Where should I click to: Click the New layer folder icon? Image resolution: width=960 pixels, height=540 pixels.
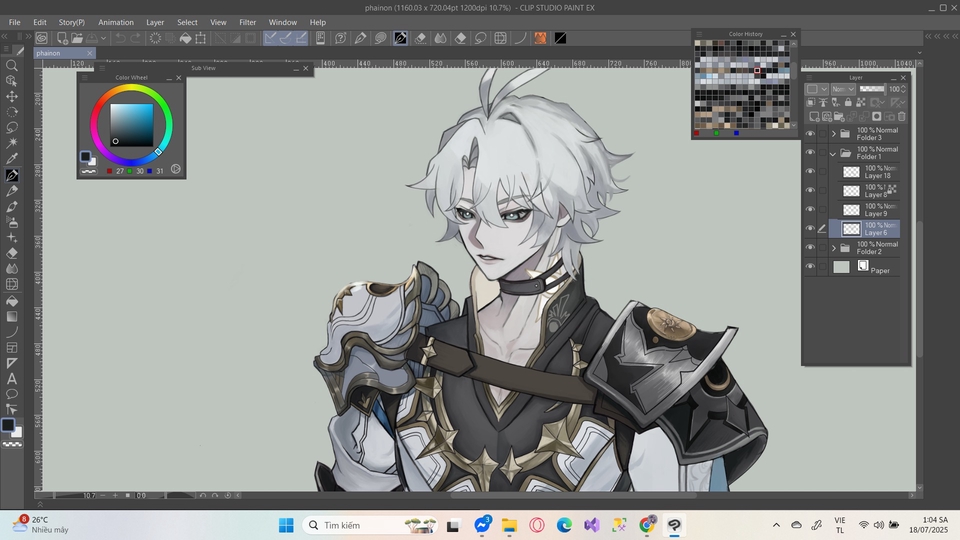pos(839,116)
